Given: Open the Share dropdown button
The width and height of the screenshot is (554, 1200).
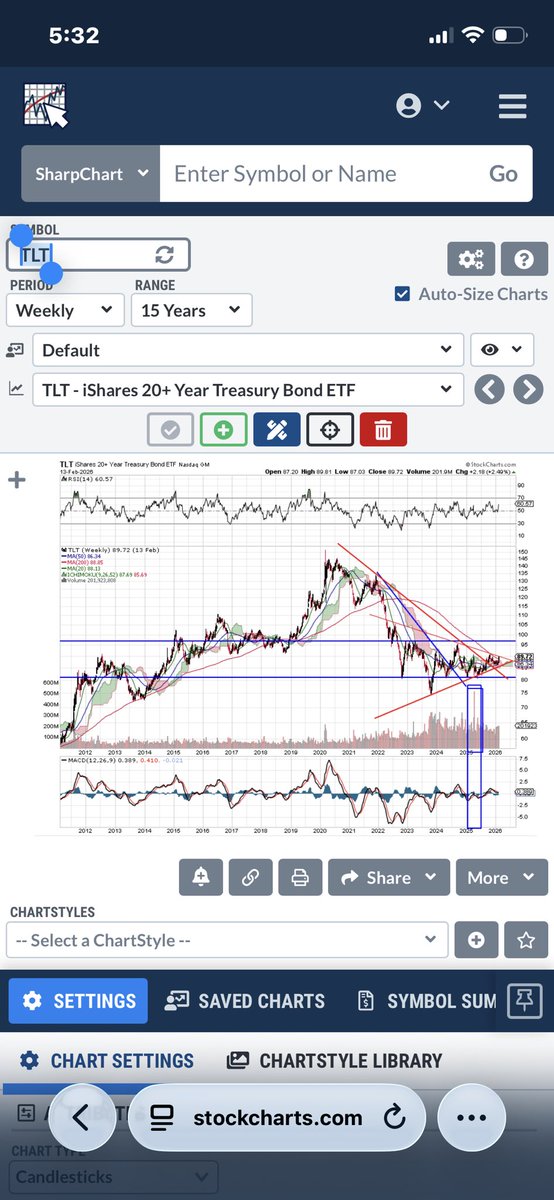Looking at the screenshot, I should [x=389, y=877].
